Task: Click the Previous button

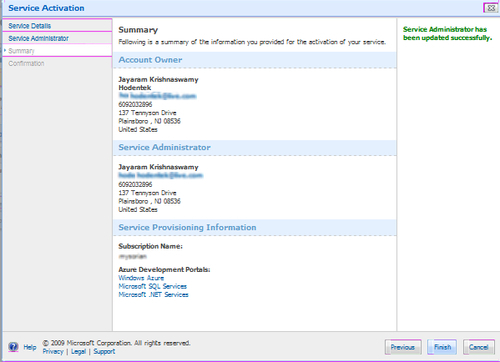Action: [403, 347]
